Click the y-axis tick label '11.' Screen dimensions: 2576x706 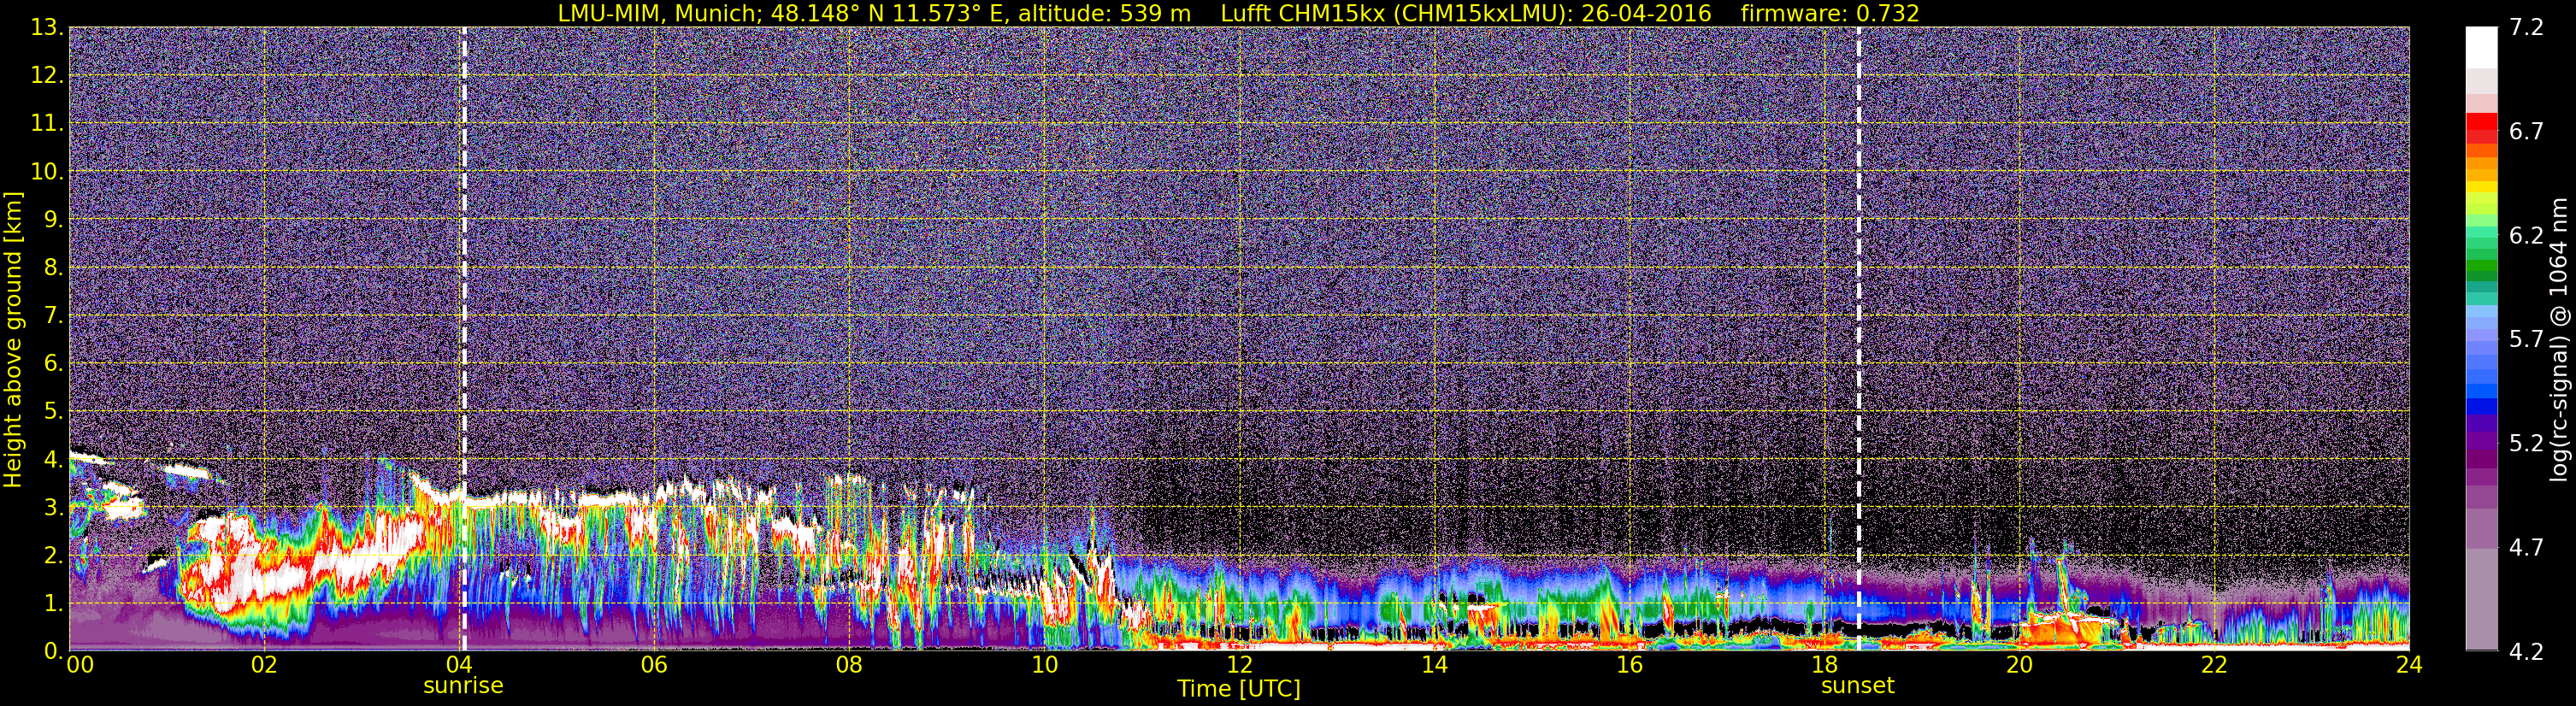(x=47, y=124)
